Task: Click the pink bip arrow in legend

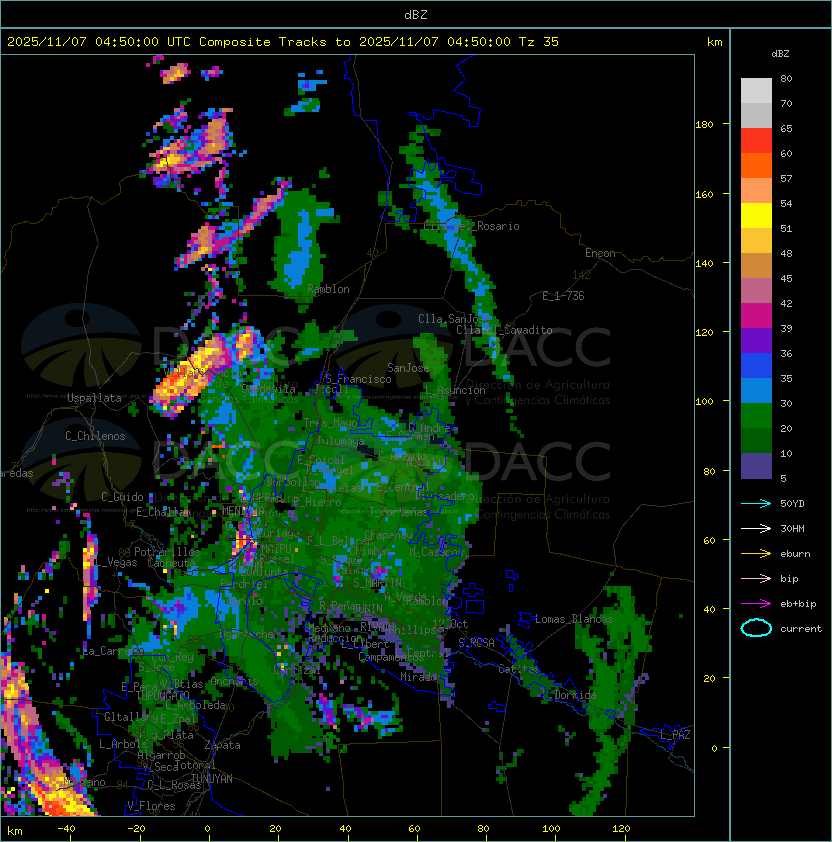Action: tap(756, 578)
